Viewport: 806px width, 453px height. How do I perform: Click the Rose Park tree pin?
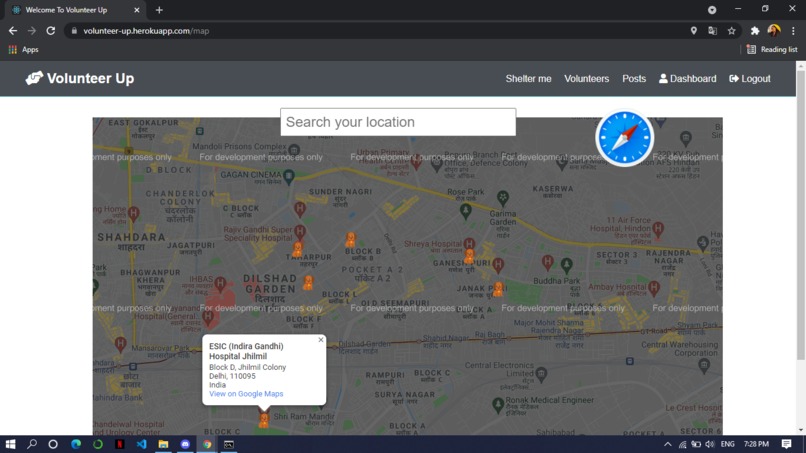[466, 211]
